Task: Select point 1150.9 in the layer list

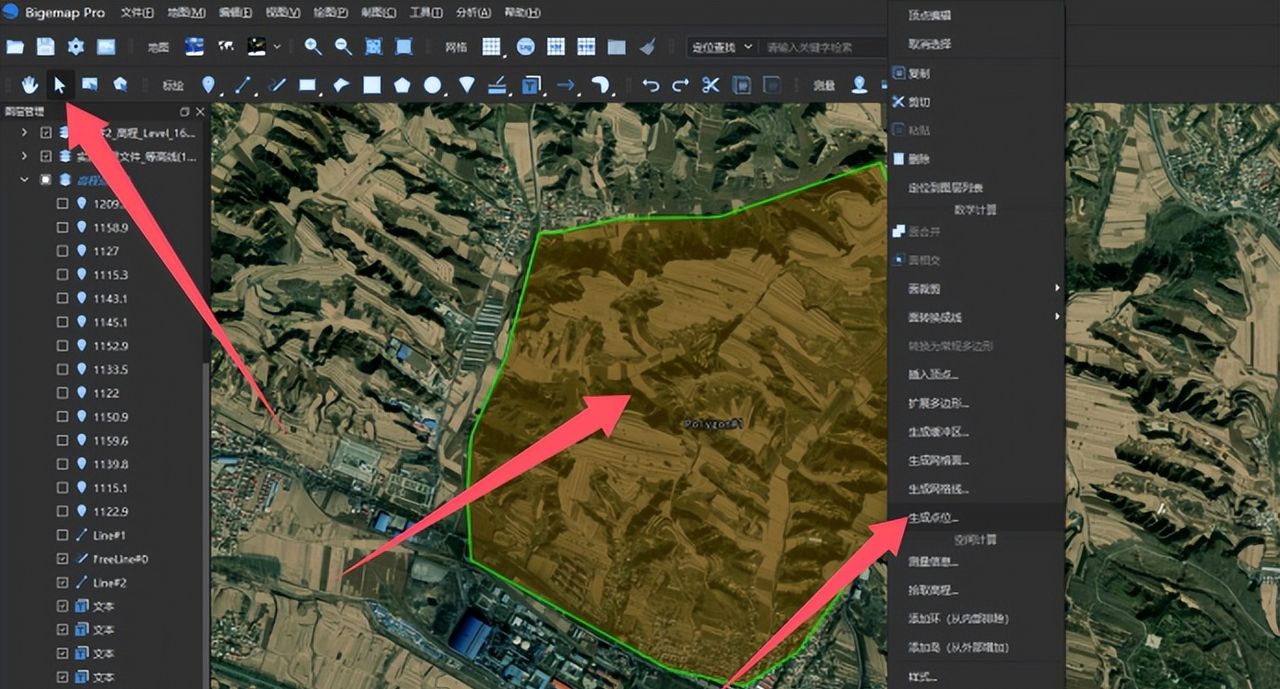Action: [110, 417]
